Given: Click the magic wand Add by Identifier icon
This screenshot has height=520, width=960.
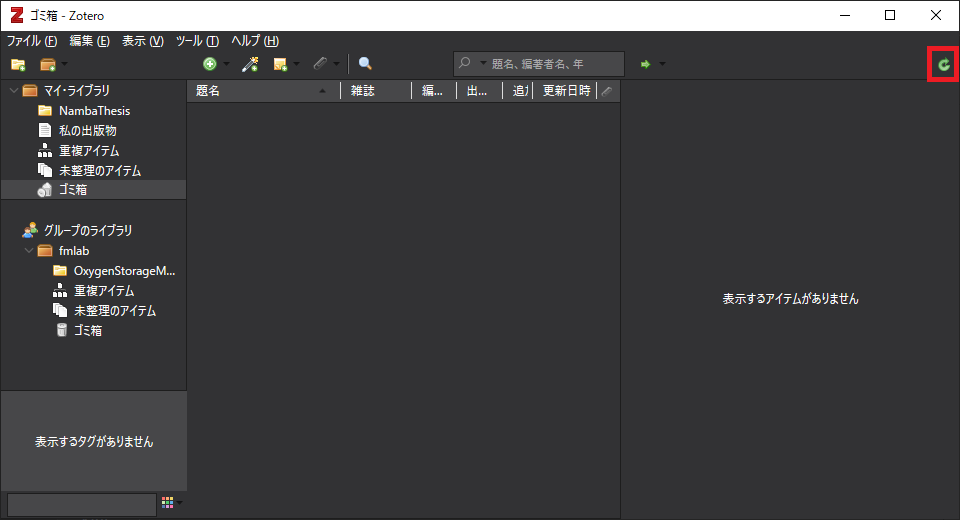Looking at the screenshot, I should pos(250,64).
